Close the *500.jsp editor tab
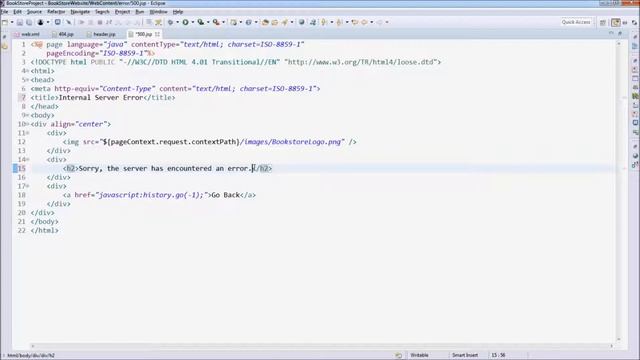This screenshot has height=360, width=640. (157, 34)
